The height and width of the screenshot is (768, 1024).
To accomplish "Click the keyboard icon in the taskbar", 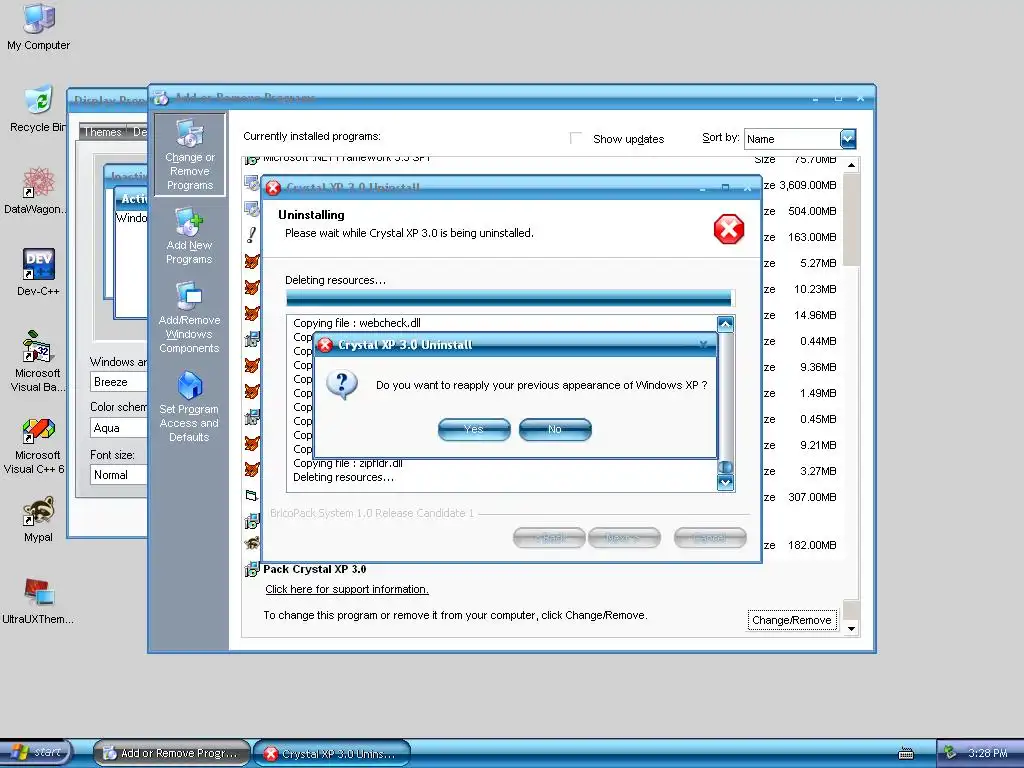I will pyautogui.click(x=906, y=754).
